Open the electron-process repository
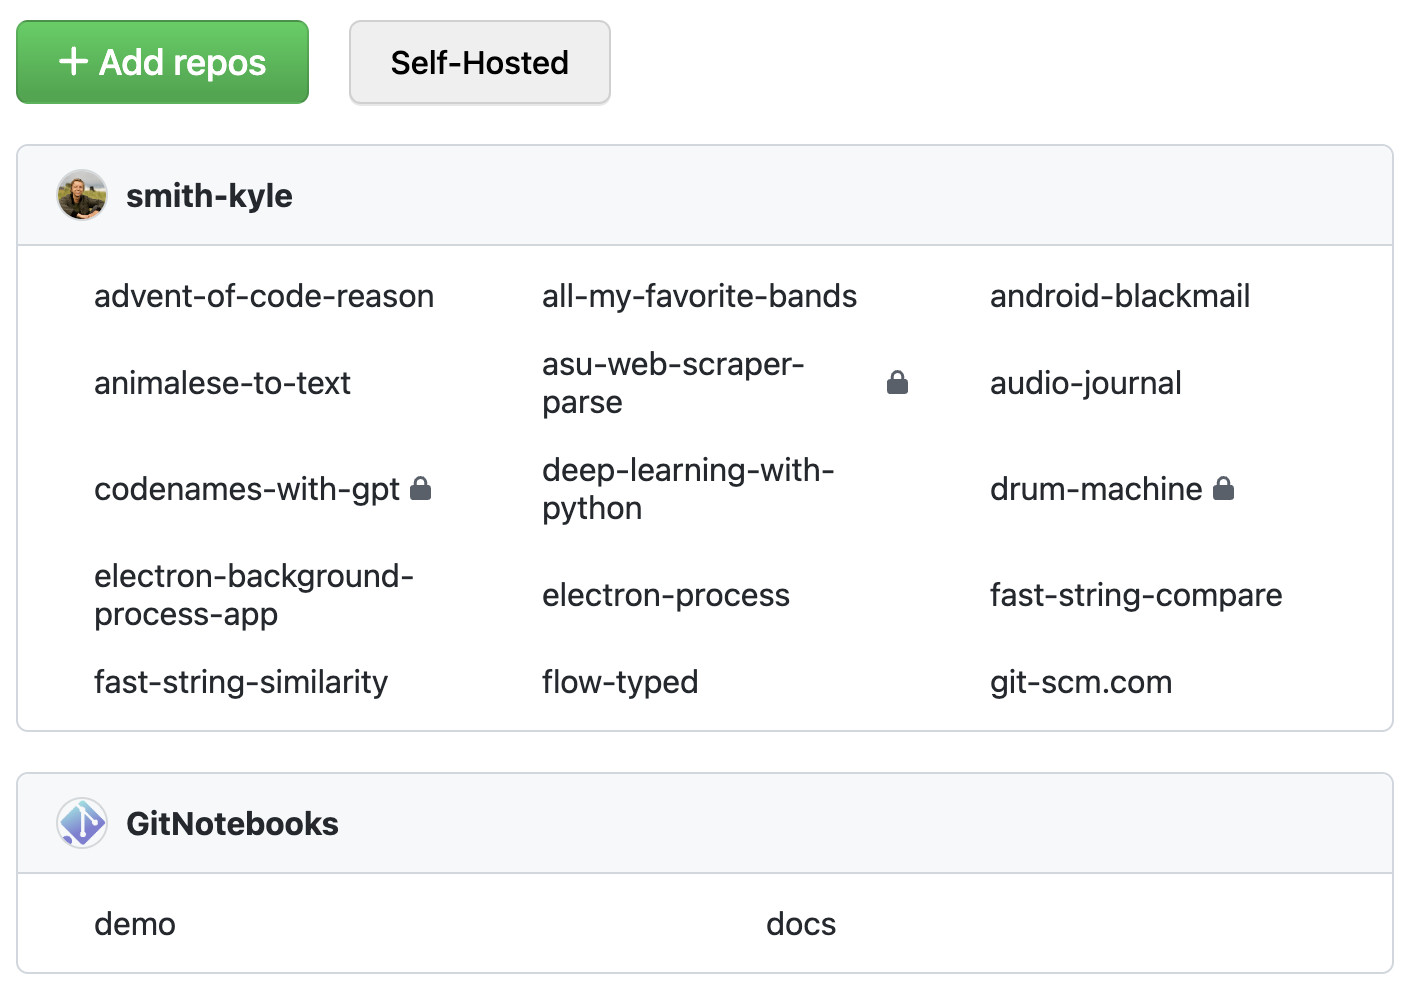 pyautogui.click(x=665, y=595)
